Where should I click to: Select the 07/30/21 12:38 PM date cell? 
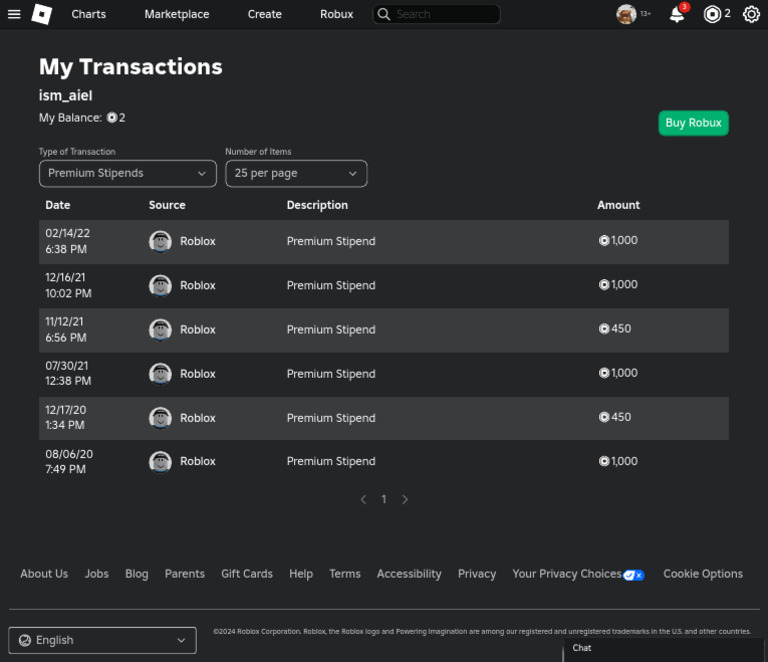pyautogui.click(x=68, y=374)
